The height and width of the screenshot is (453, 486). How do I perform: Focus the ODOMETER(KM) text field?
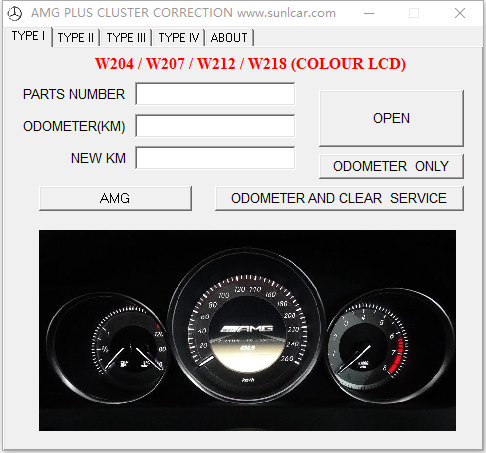(215, 126)
